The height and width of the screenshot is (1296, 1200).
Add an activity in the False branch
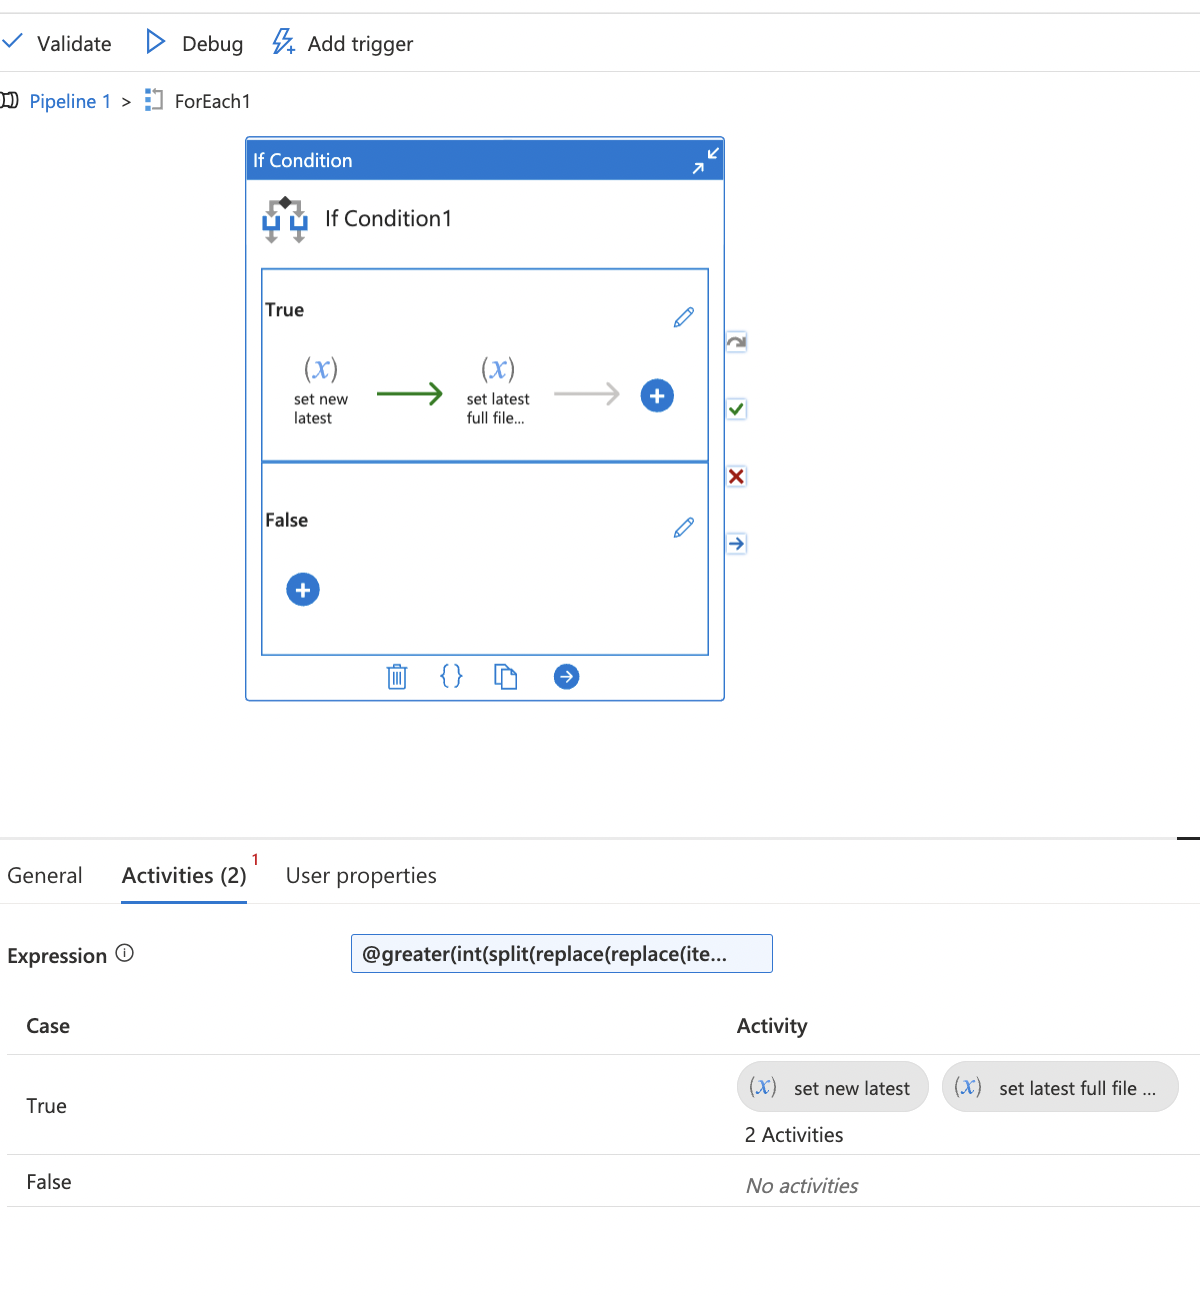click(303, 589)
